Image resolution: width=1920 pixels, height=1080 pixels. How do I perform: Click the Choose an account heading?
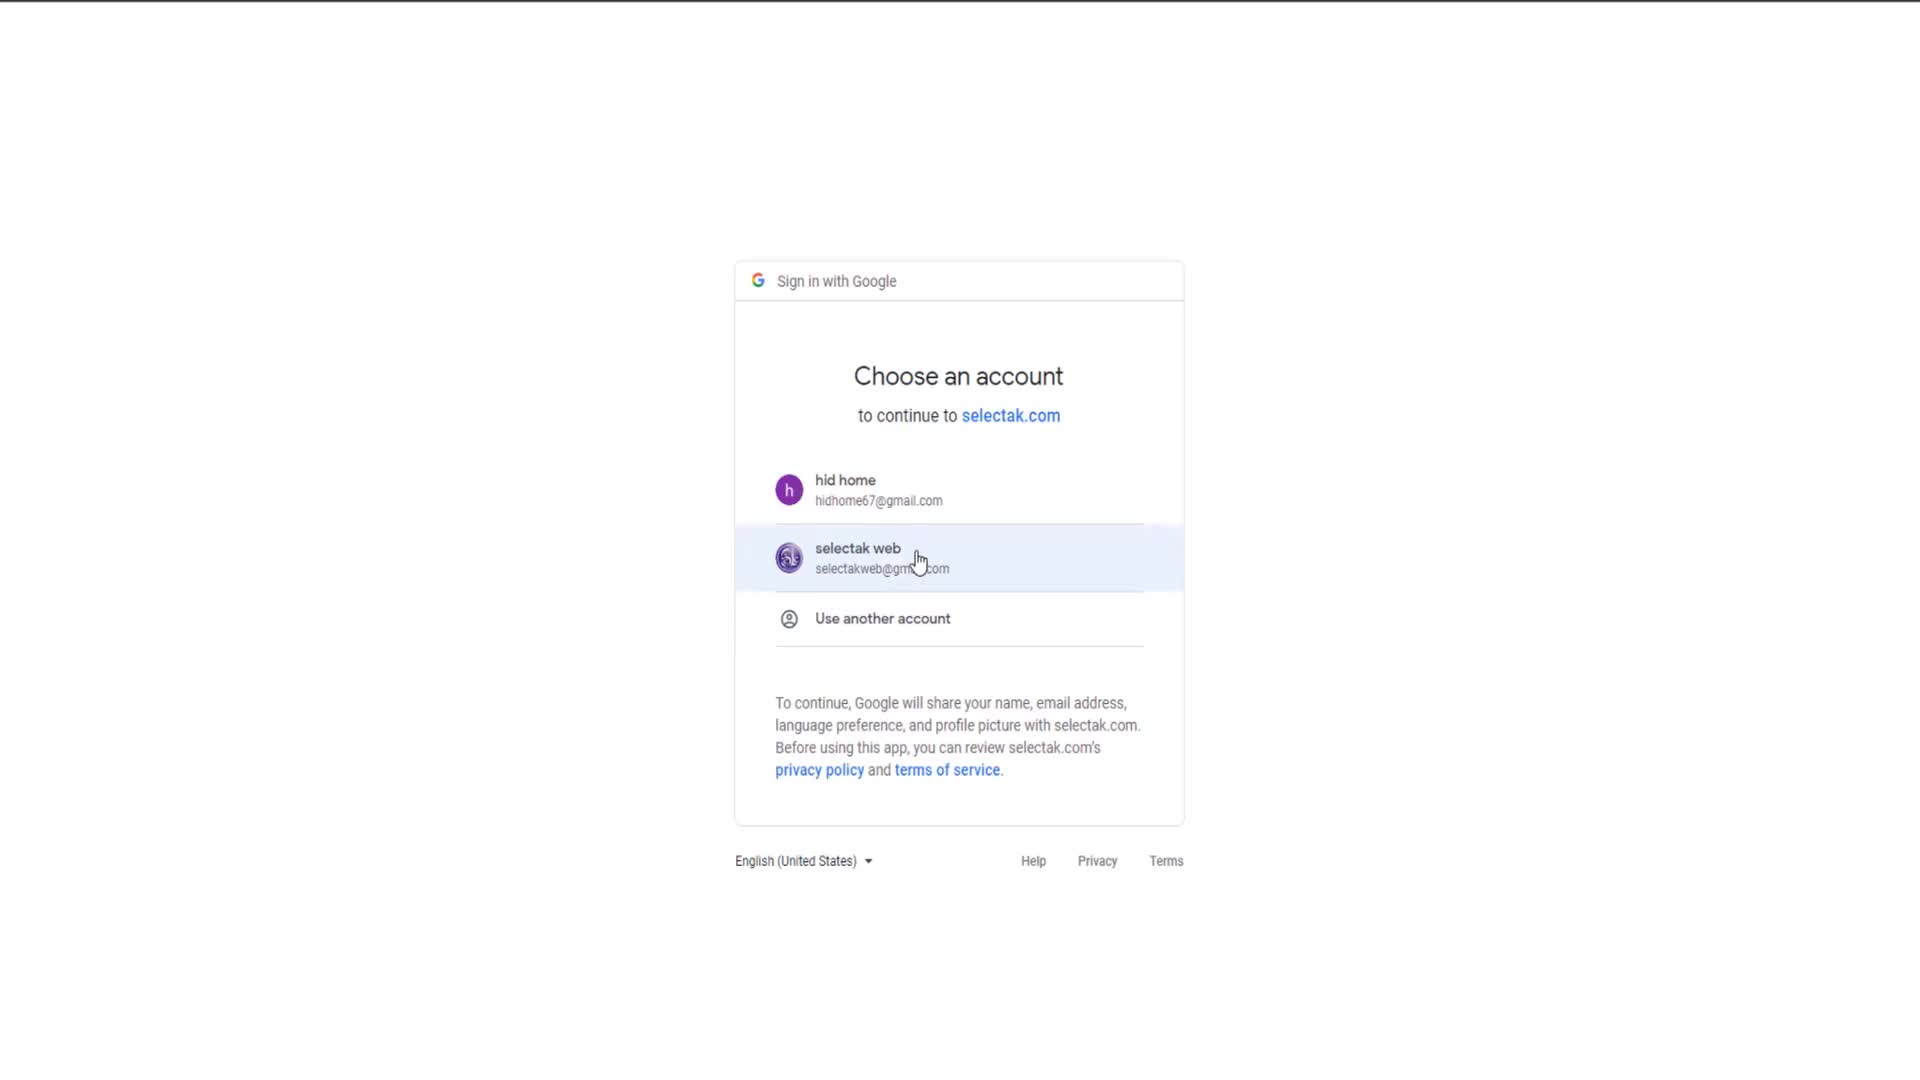pos(958,376)
